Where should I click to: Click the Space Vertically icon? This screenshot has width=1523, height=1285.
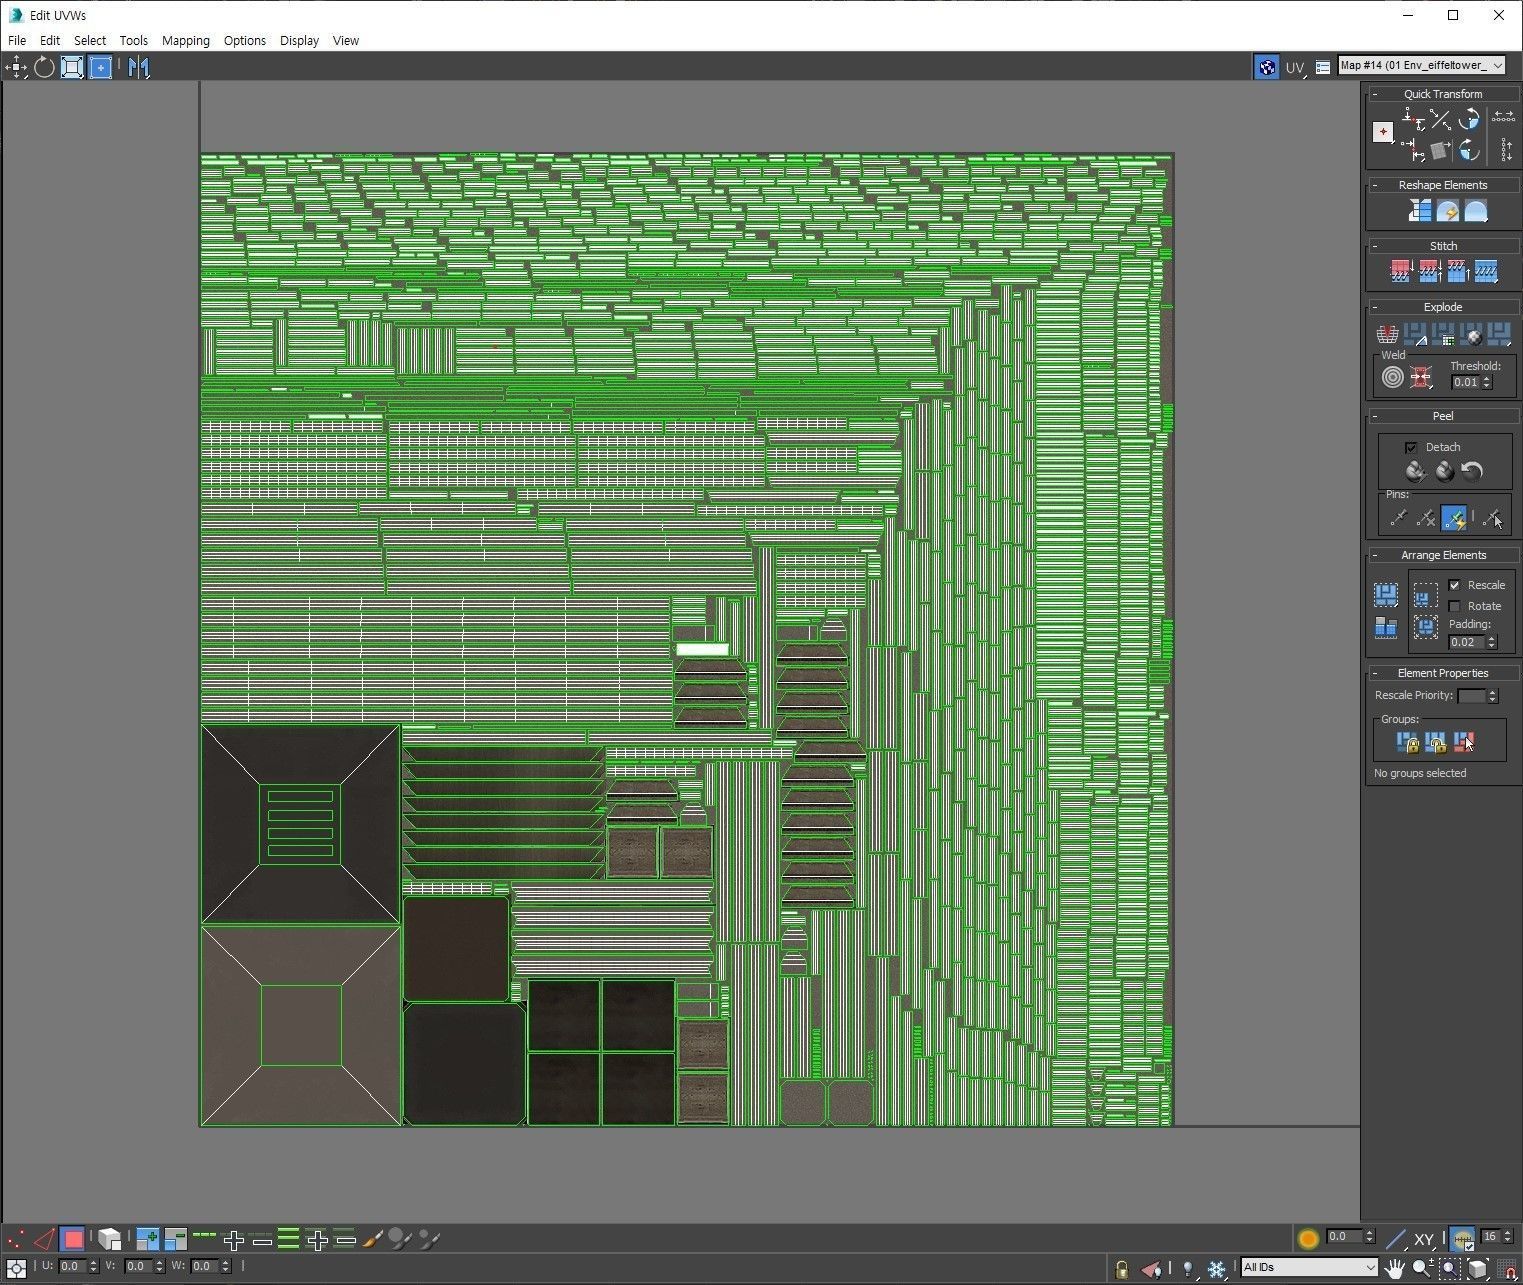click(x=1505, y=150)
